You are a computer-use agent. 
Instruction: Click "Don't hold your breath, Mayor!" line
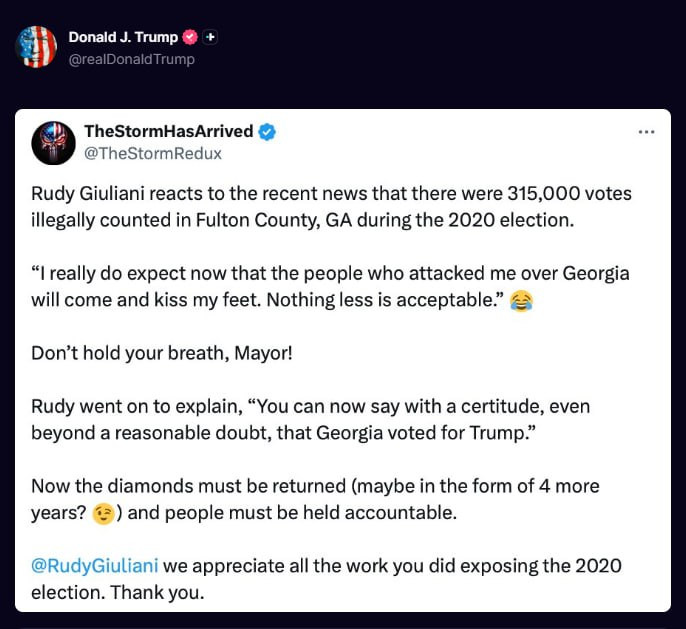coord(154,353)
